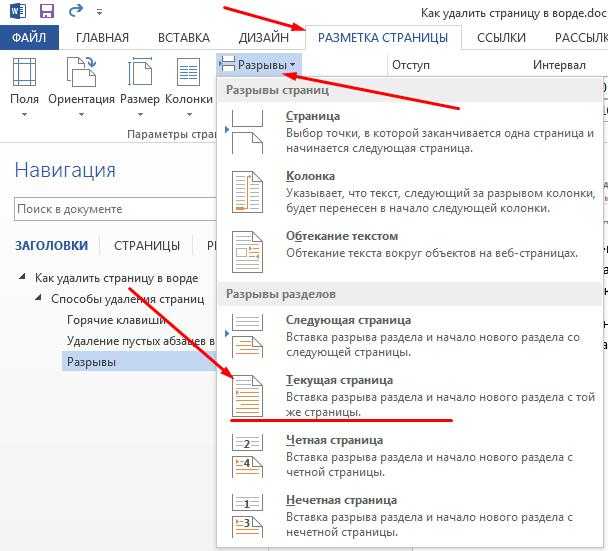Viewport: 608px width, 551px height.
Task: Collapse the Способы удаления страниц heading
Action: click(38, 298)
